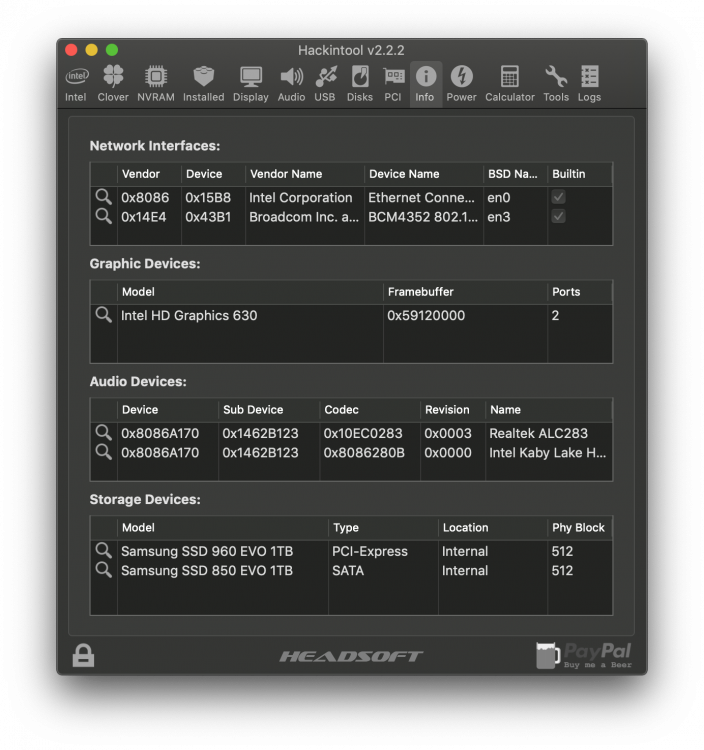Viewport: 704px width, 750px height.
Task: Click the PayPal Buy me a Beer button
Action: 584,655
